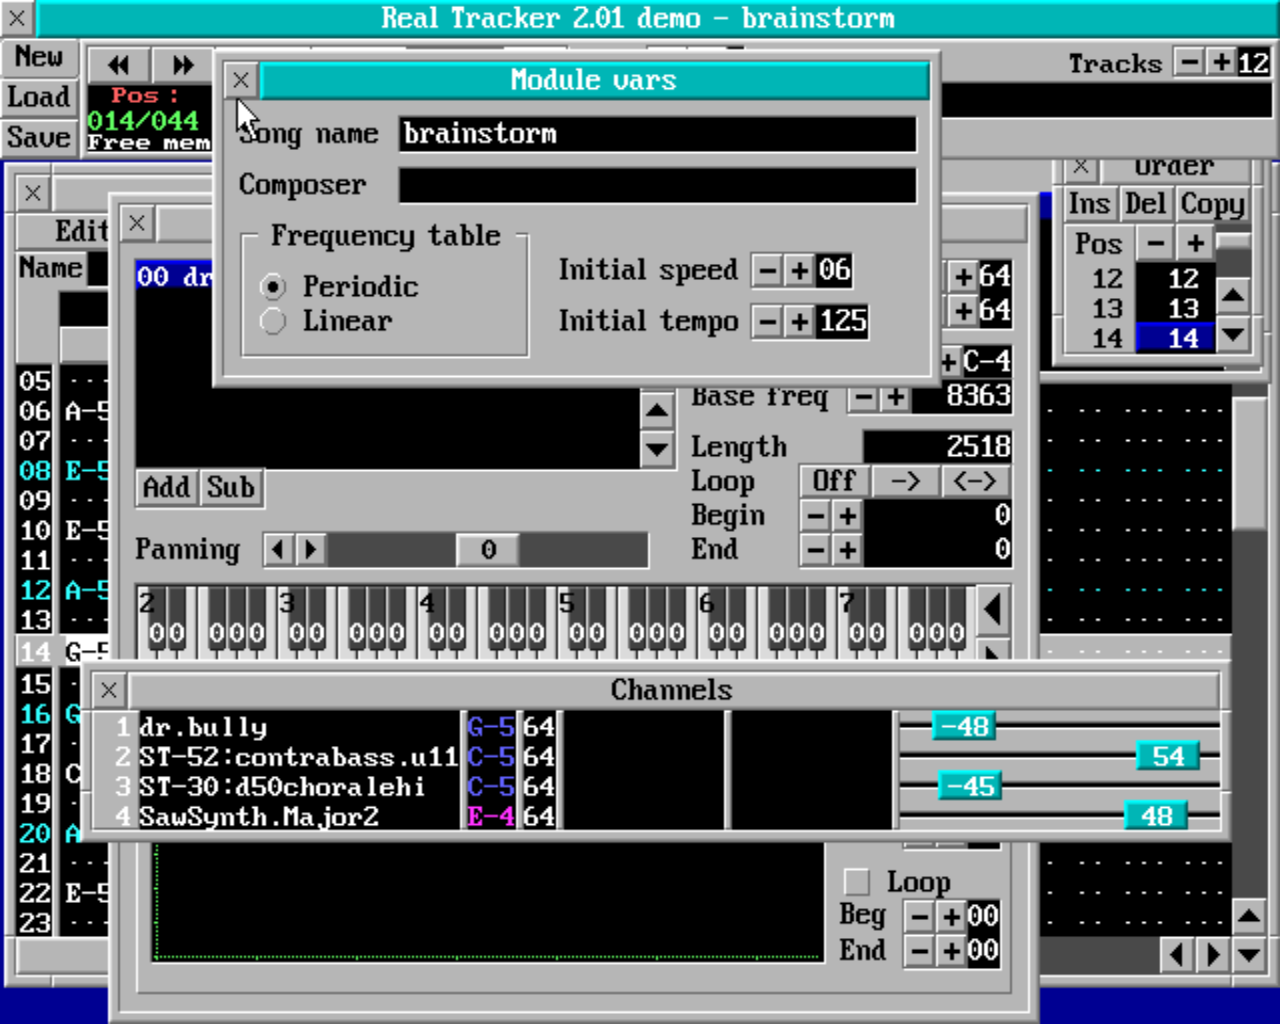
Task: Click the Add sample button
Action: pos(166,487)
